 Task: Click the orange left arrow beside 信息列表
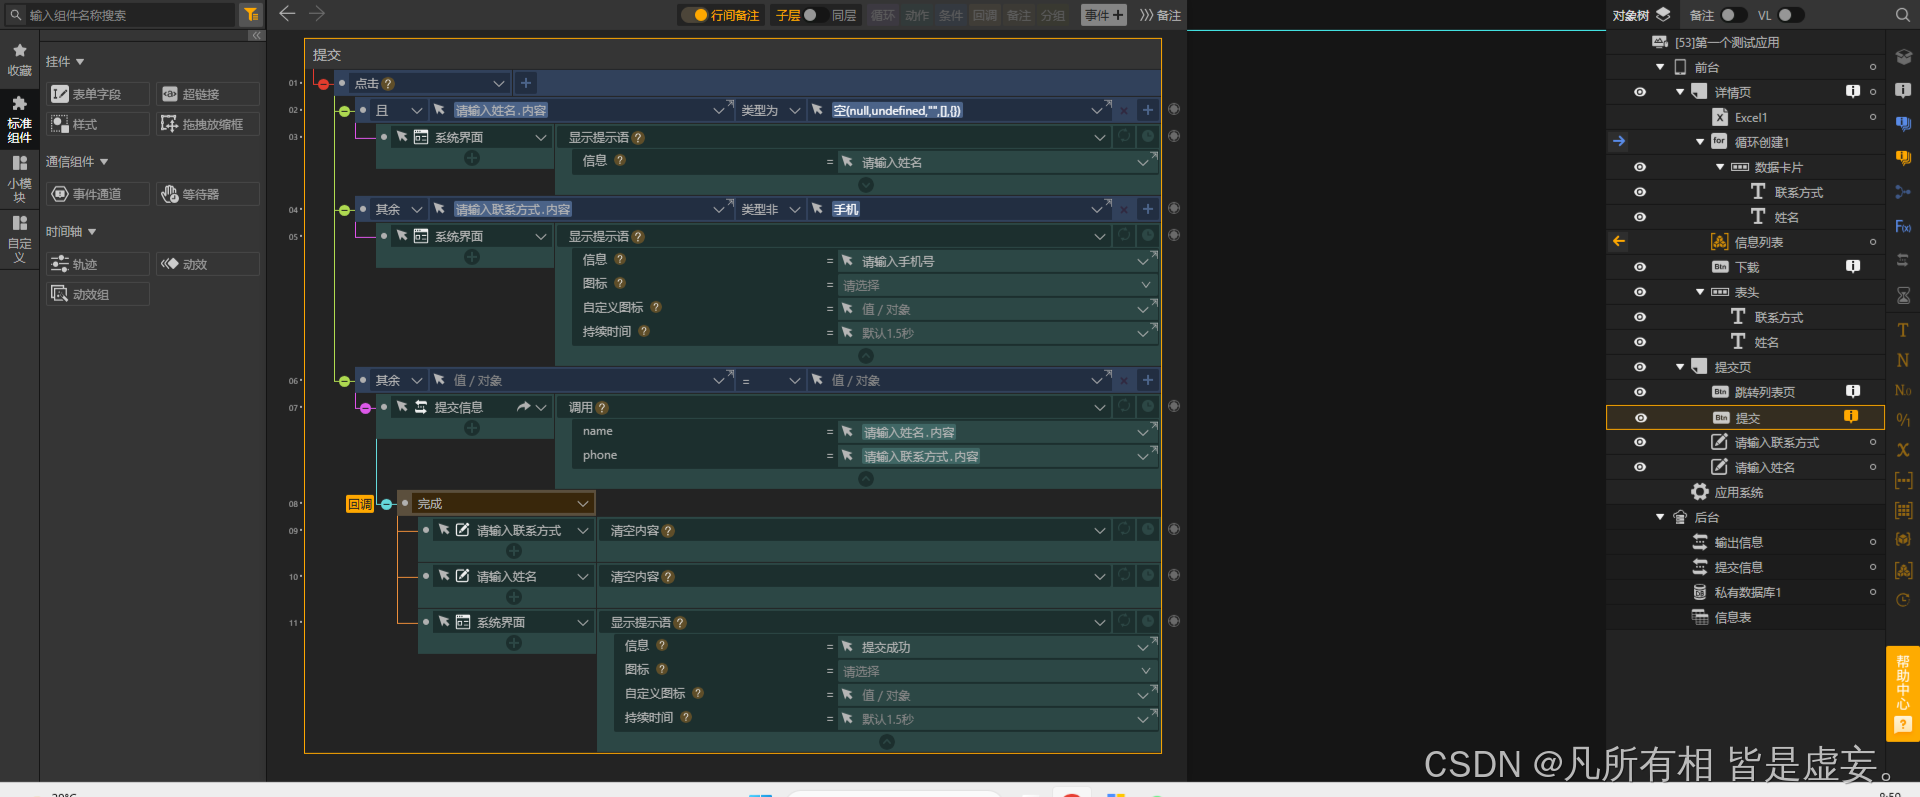1619,242
